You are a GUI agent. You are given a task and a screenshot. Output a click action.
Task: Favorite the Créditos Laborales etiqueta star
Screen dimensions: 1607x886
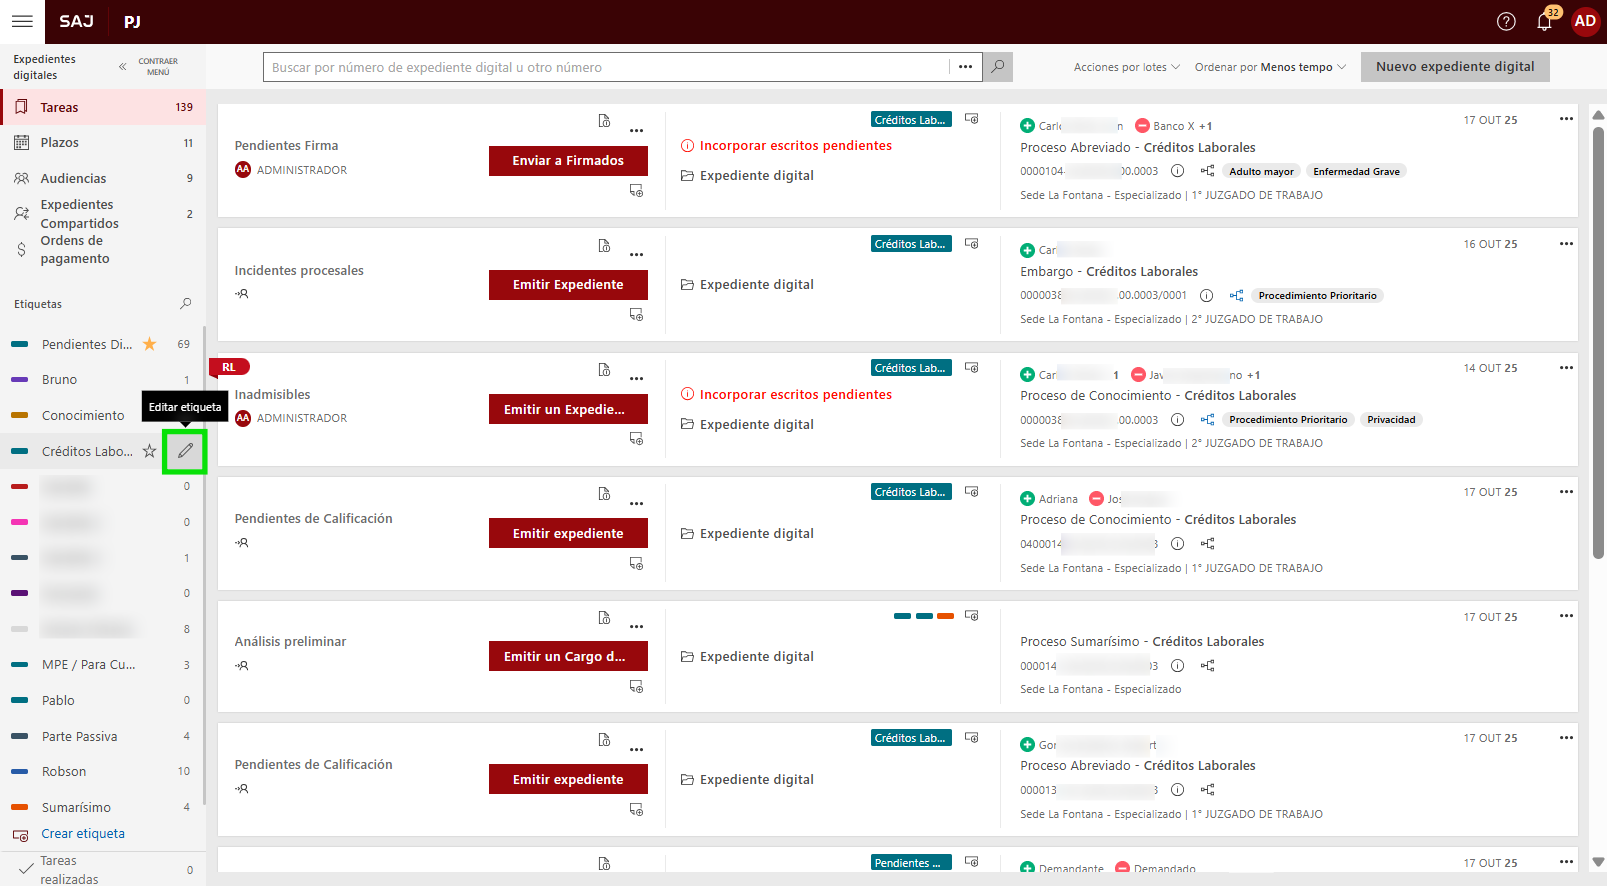(x=149, y=451)
